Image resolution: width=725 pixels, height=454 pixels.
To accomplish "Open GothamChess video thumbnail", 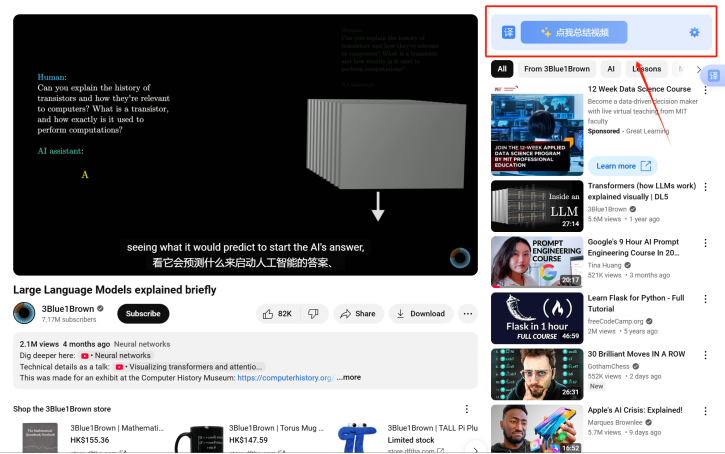I will [537, 374].
